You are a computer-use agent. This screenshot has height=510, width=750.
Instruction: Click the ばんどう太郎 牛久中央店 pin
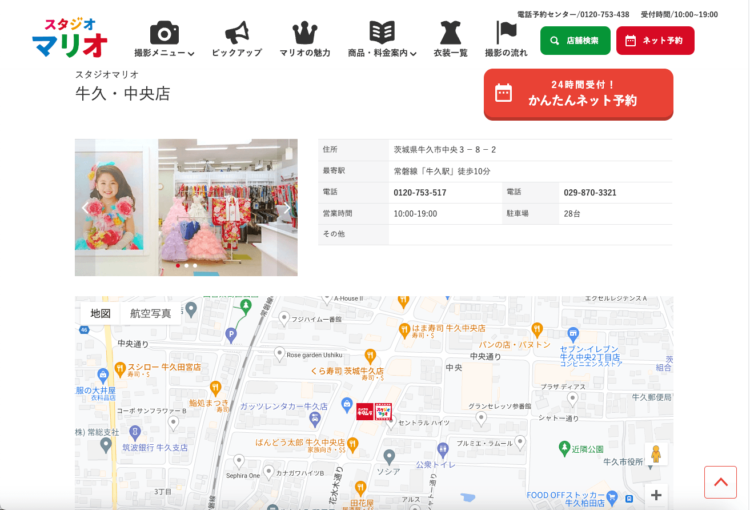353,445
